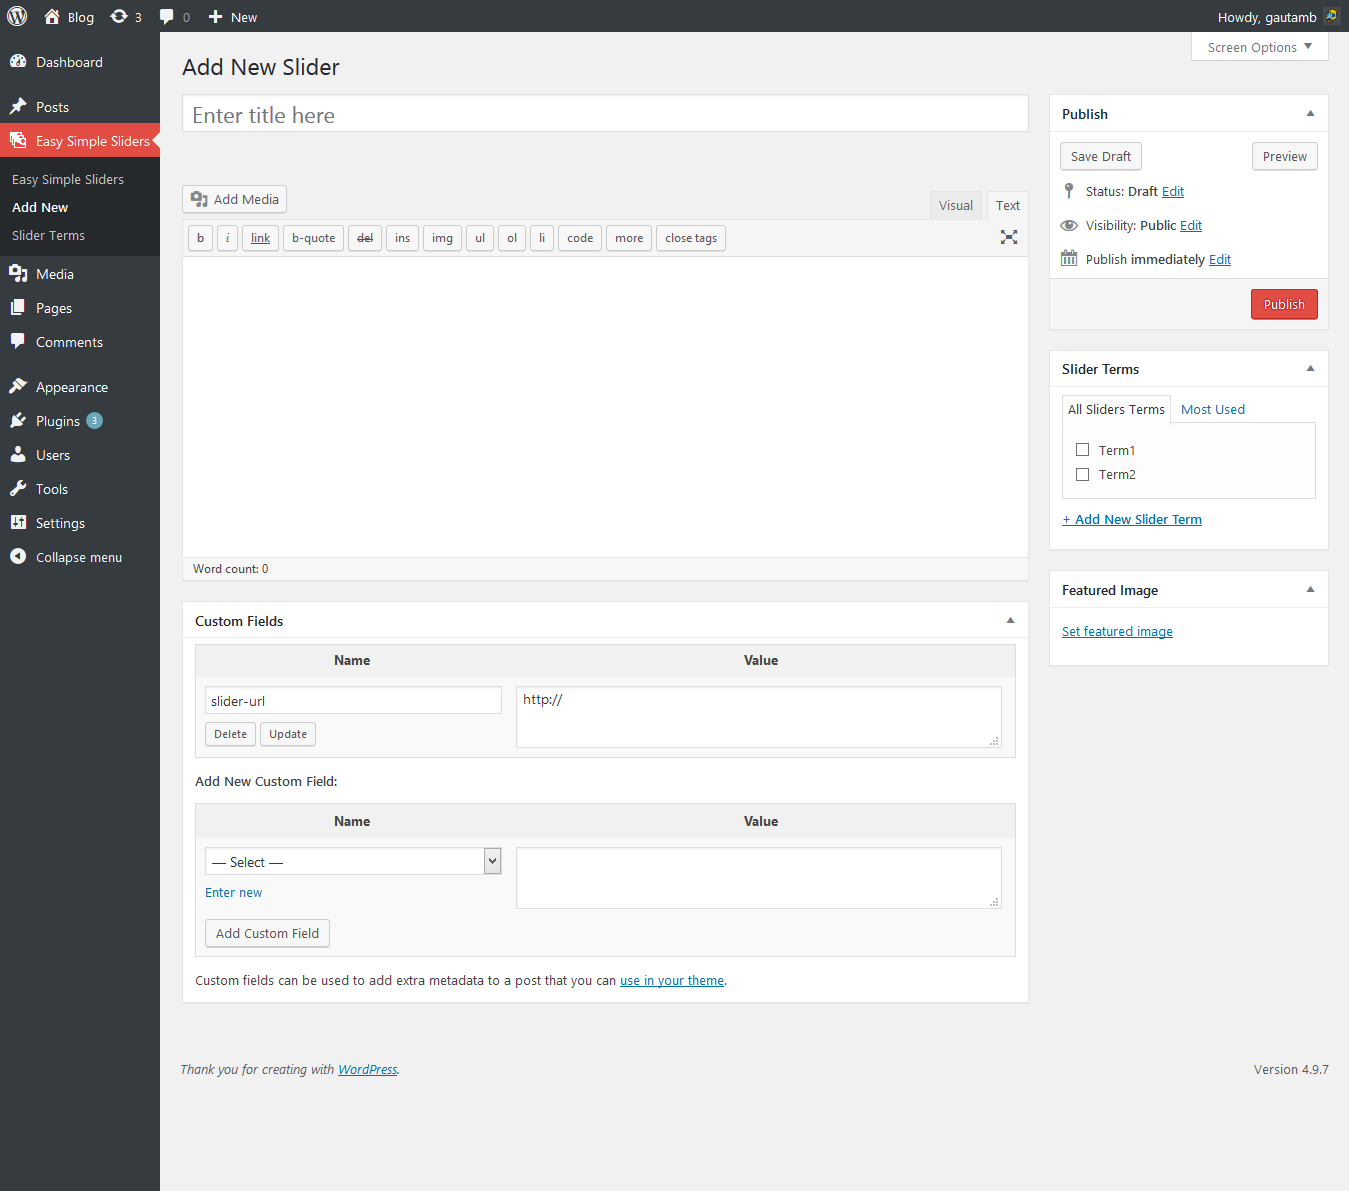Focus the Enter title here field
The image size is (1349, 1191).
605,114
